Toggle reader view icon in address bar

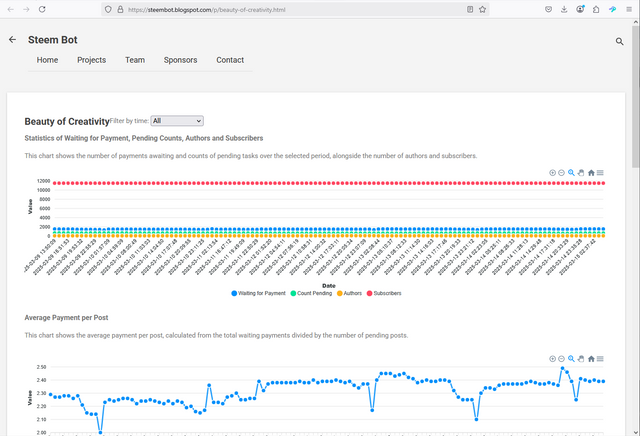coord(470,9)
